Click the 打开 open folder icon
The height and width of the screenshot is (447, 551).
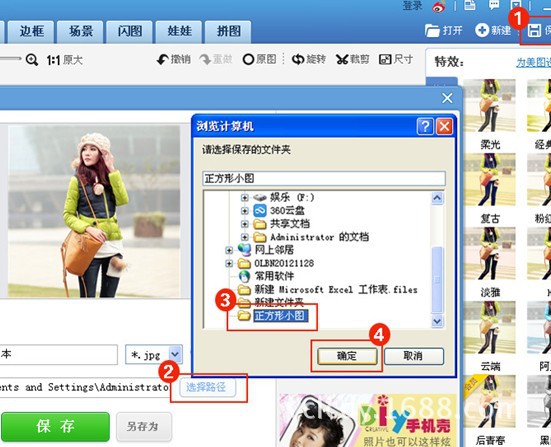(432, 31)
